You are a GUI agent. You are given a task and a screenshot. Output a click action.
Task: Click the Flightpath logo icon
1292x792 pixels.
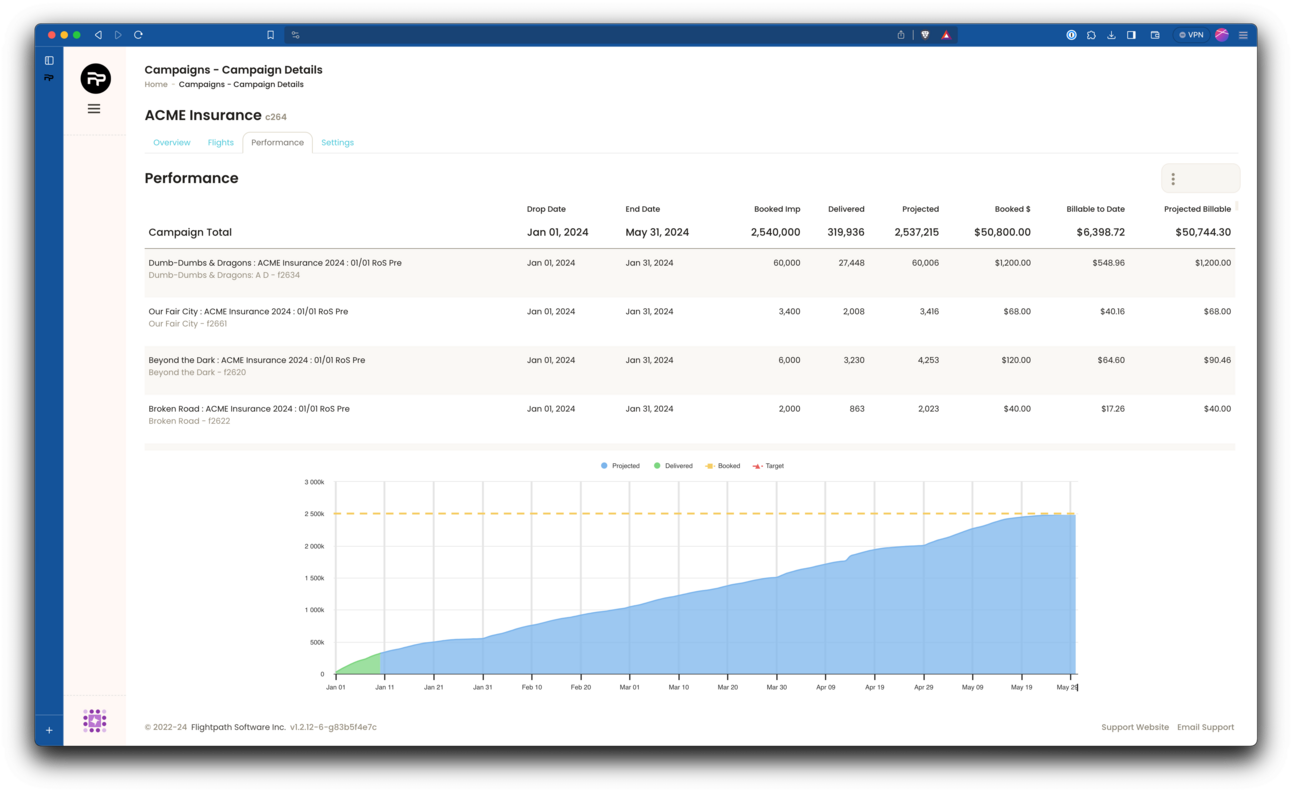[96, 78]
